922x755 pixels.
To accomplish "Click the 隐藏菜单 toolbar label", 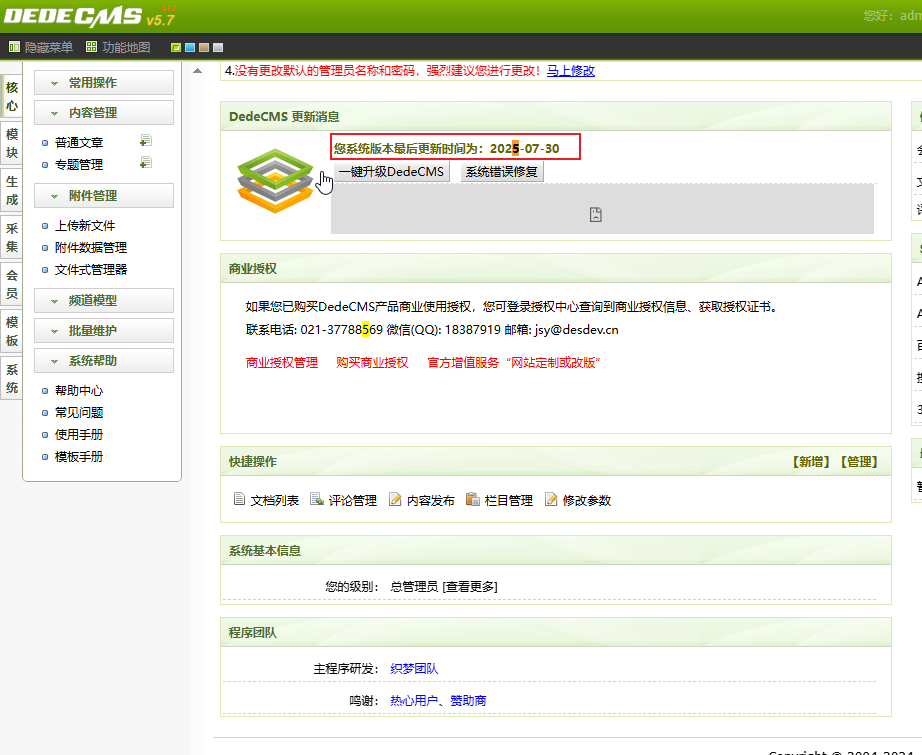I will click(49, 47).
